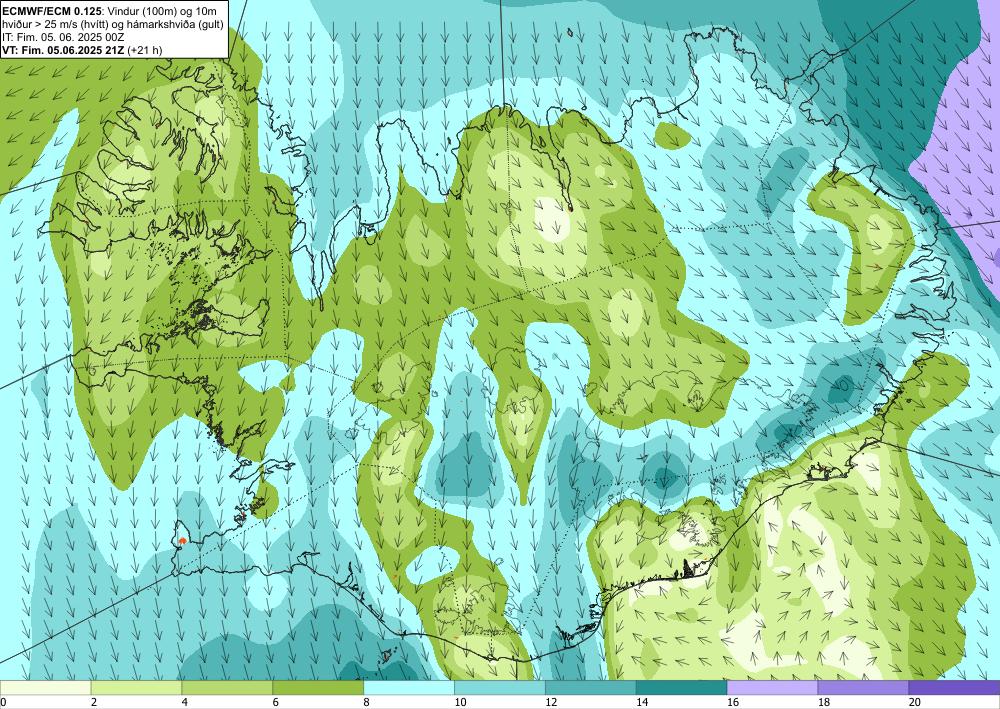Click the legend scale label '4'
The width and height of the screenshot is (1000, 709).
coord(185,702)
